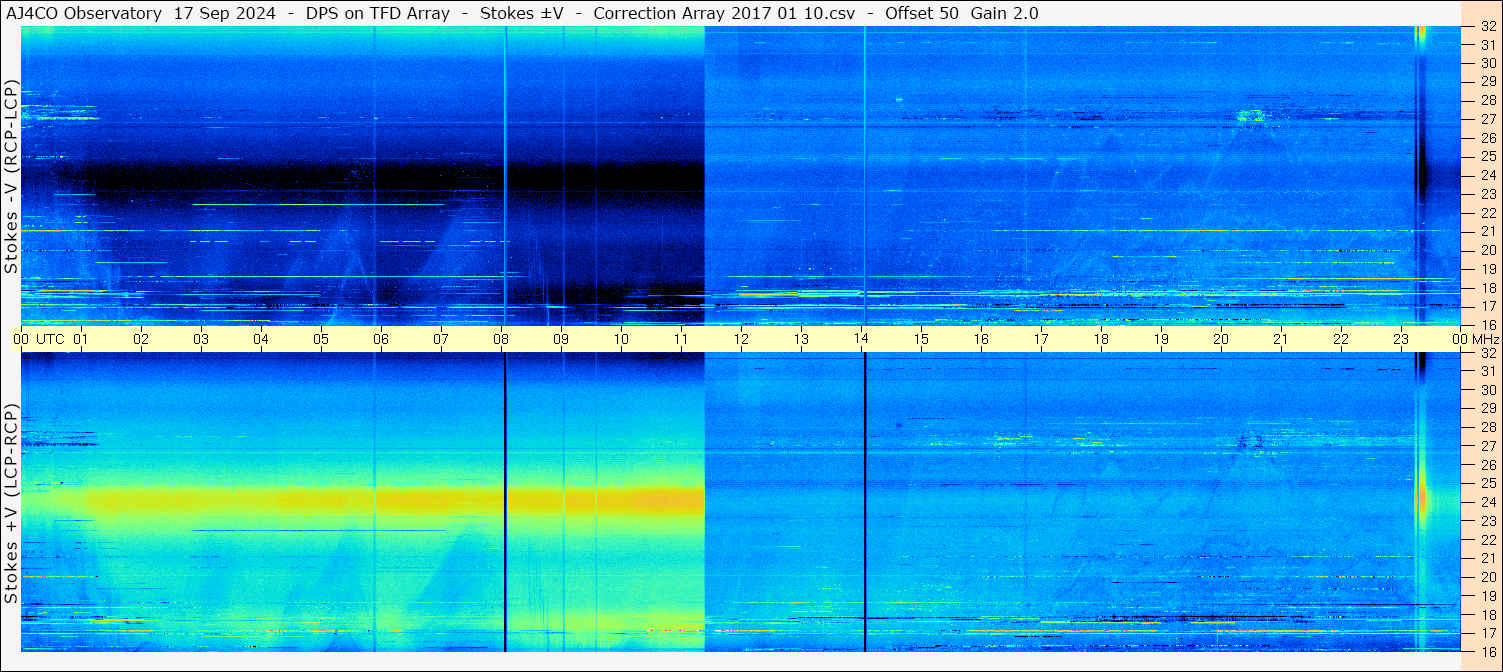The width and height of the screenshot is (1503, 672).
Task: Click the 14 hour mark on the UTC axis
Action: tap(861, 339)
